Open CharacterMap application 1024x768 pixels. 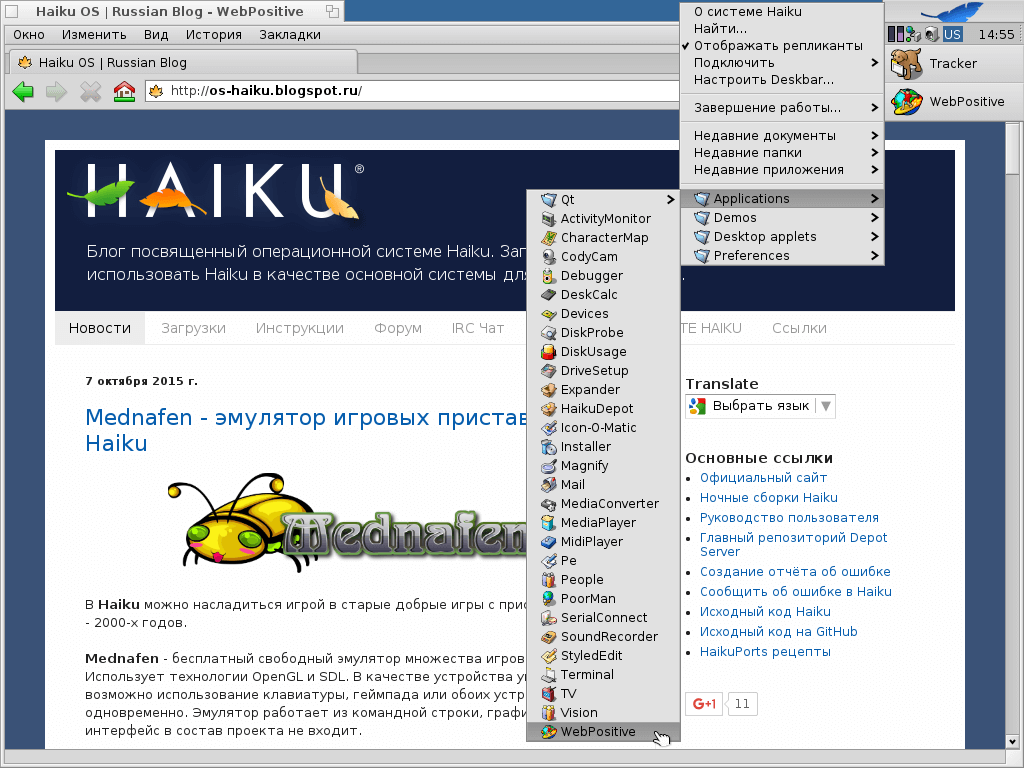[603, 238]
